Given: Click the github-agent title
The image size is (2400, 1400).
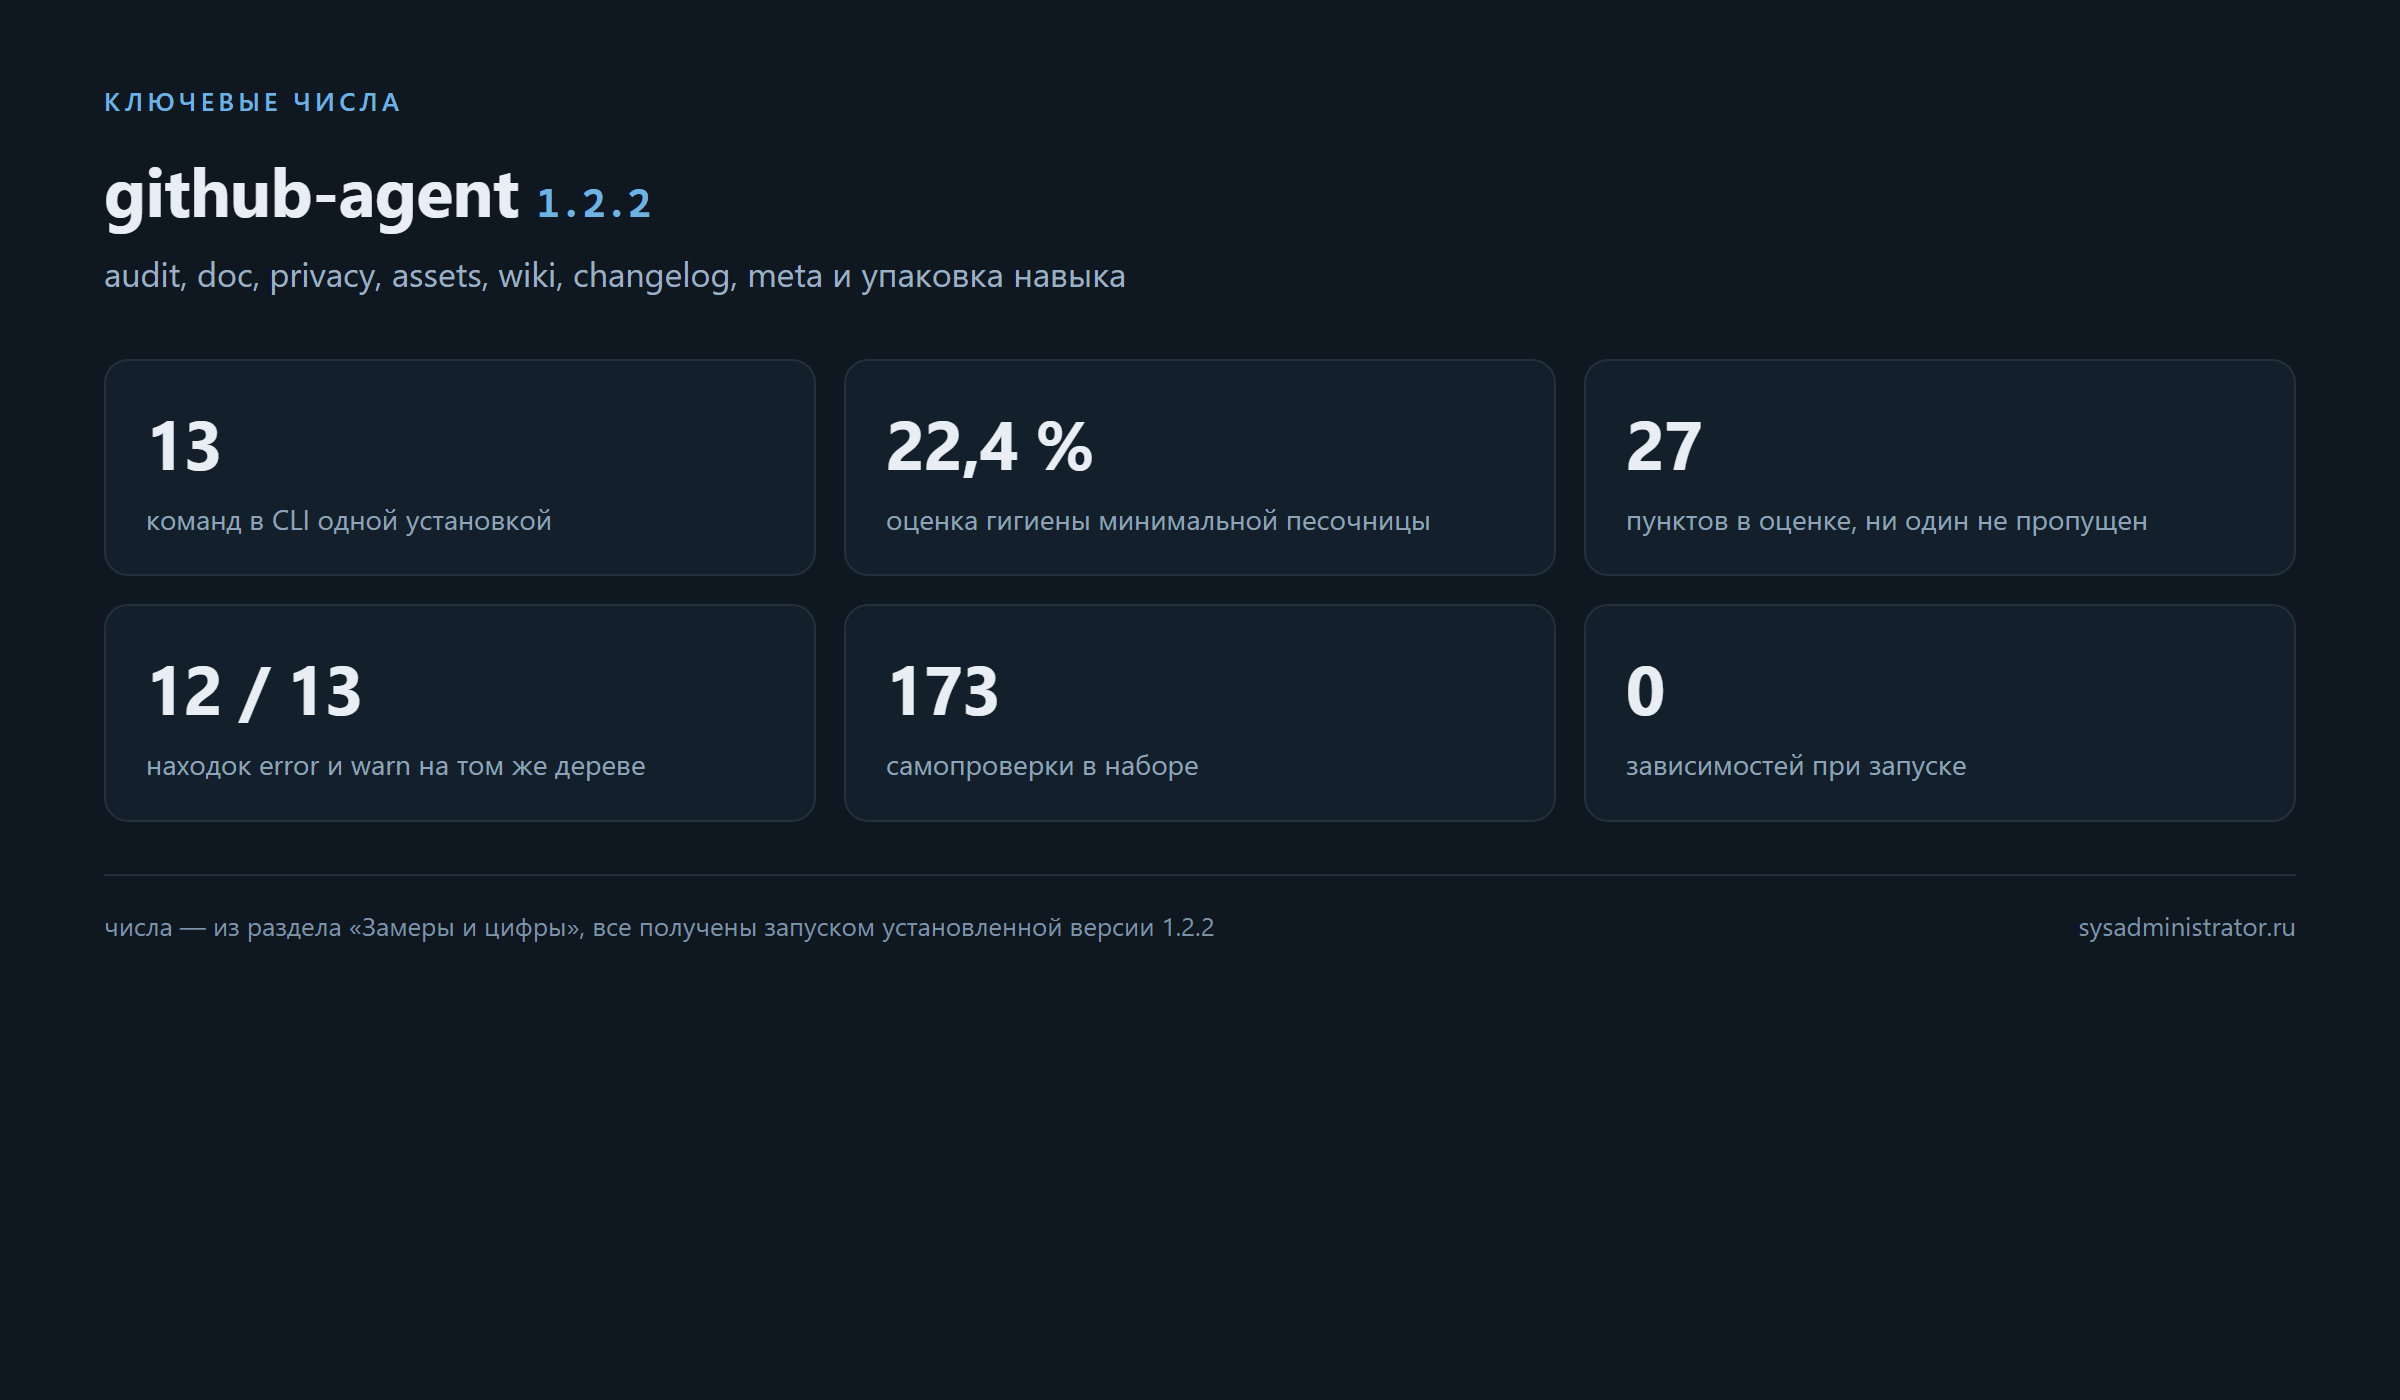Looking at the screenshot, I should point(311,196).
